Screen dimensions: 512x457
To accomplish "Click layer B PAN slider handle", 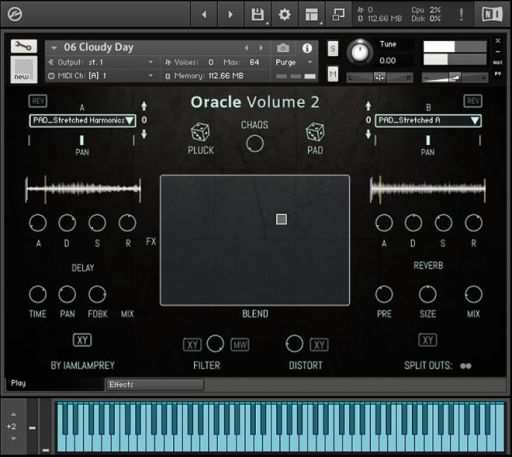I will [x=428, y=140].
